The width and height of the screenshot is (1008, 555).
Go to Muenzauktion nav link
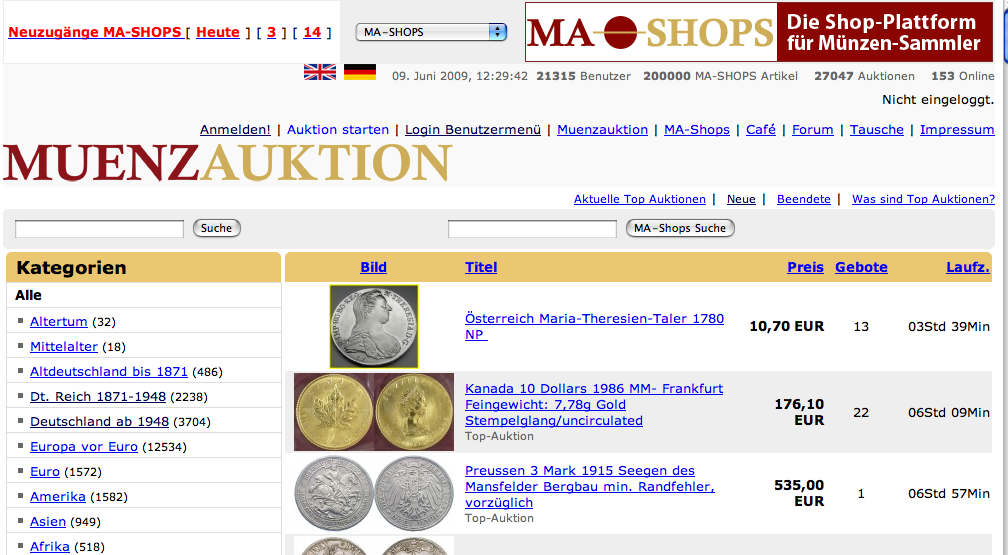click(602, 129)
